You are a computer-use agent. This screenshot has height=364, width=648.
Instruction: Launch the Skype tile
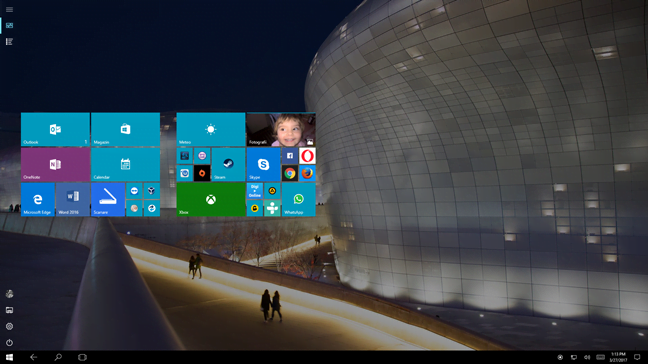click(x=263, y=164)
